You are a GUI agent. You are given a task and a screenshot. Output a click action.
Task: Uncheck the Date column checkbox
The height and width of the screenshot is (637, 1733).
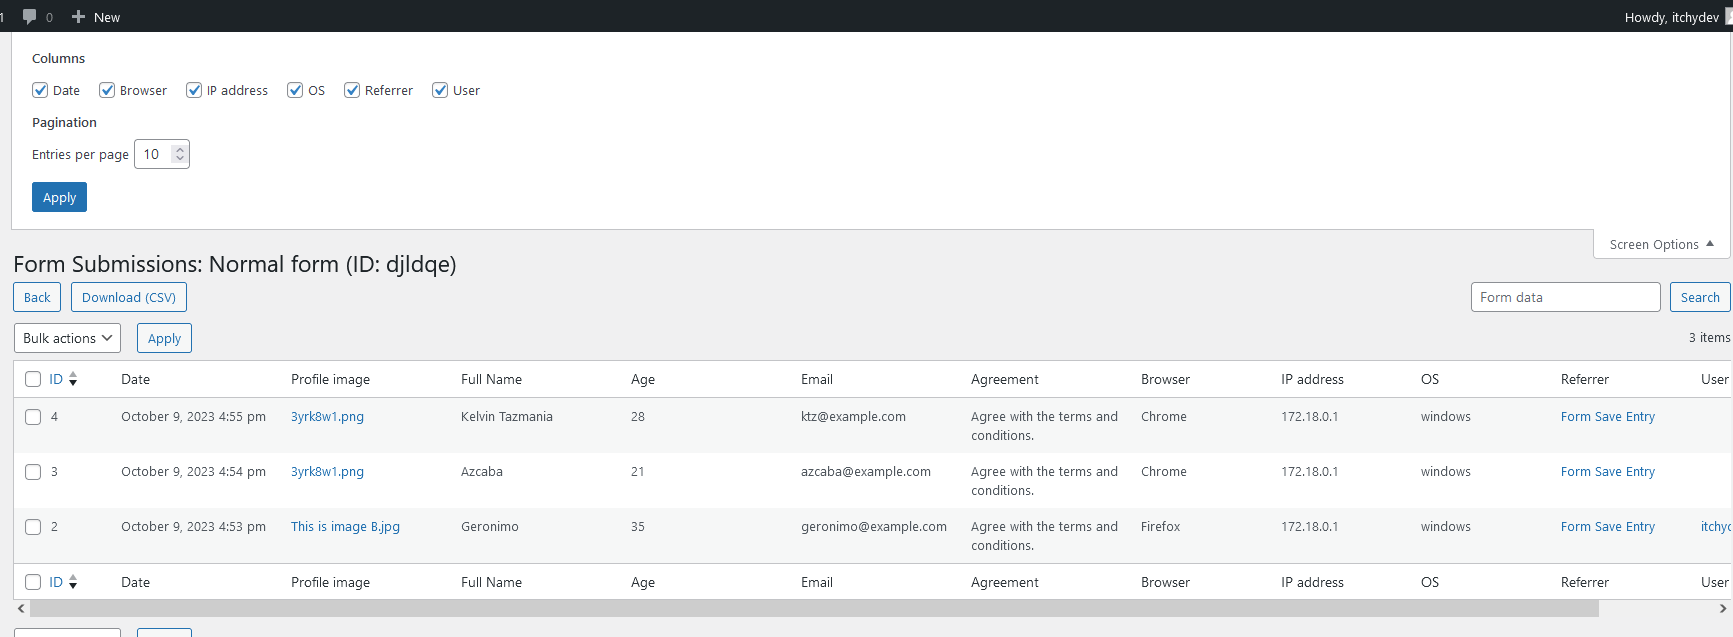click(40, 90)
